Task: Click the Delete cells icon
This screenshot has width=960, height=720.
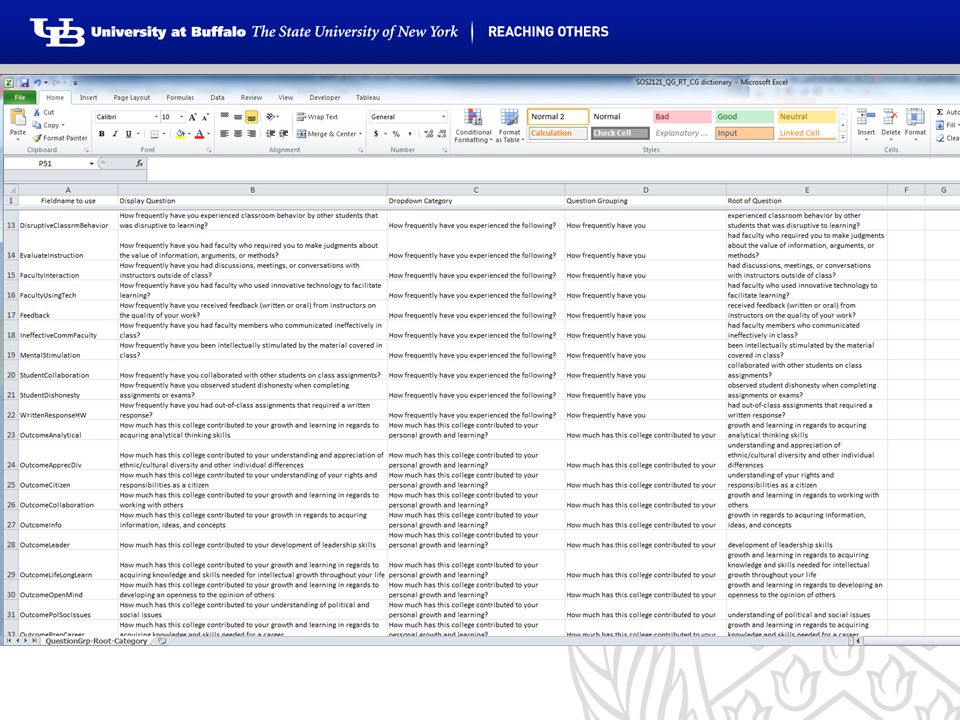Action: [891, 117]
